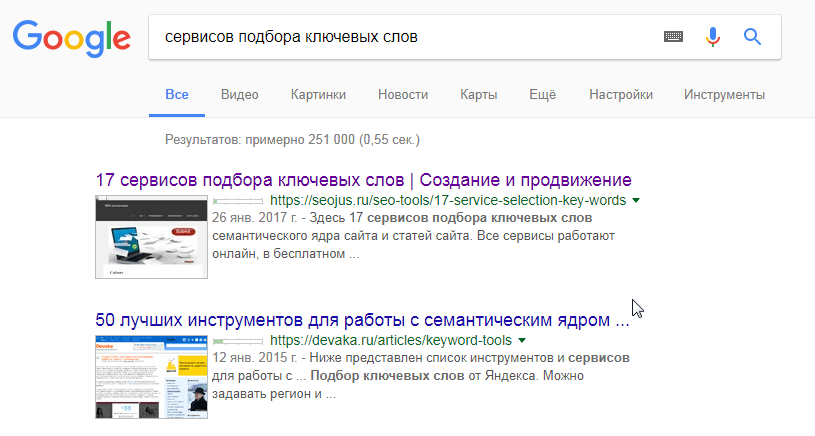Open the Новости tab
Image resolution: width=815 pixels, height=436 pixels.
click(x=403, y=95)
